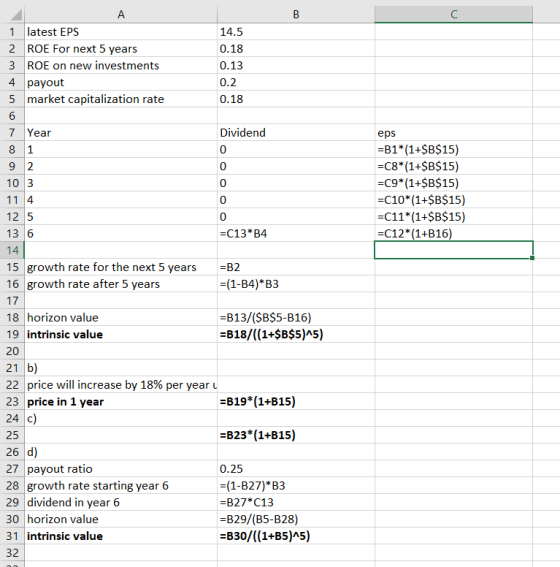
Task: Click the Dividend header cell
Action: 296,133
